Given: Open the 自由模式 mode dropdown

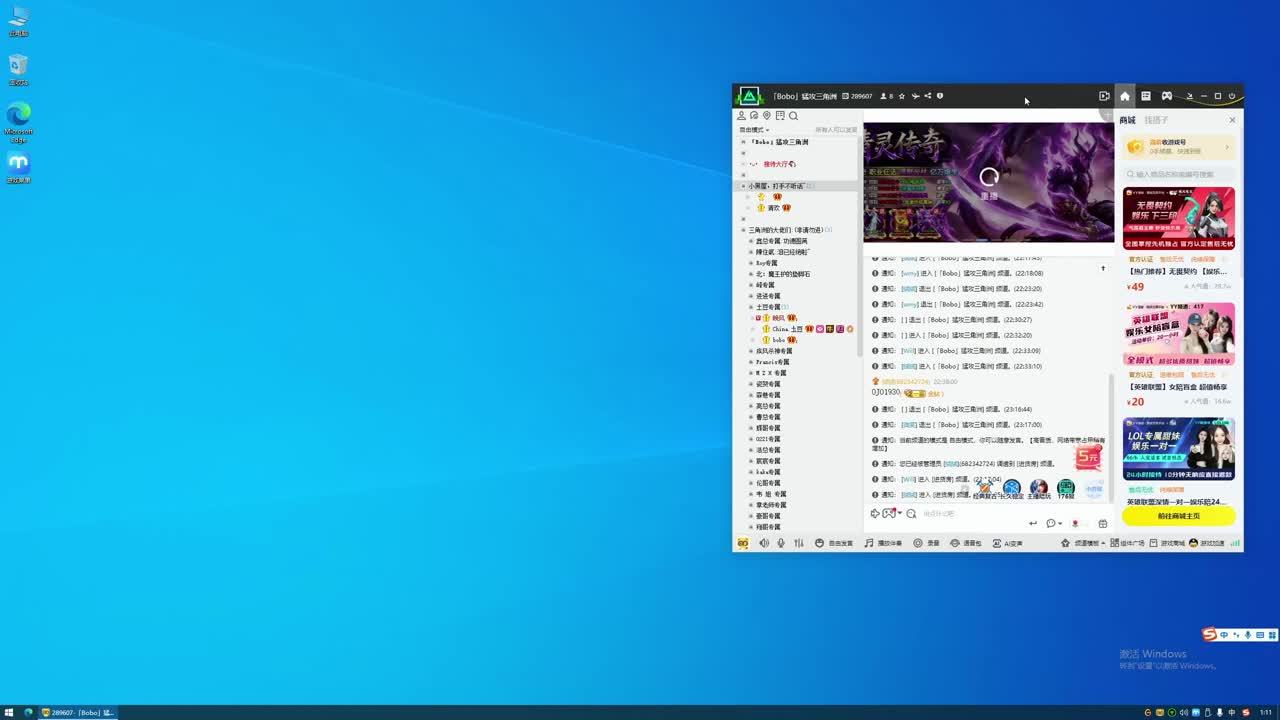Looking at the screenshot, I should tap(754, 130).
